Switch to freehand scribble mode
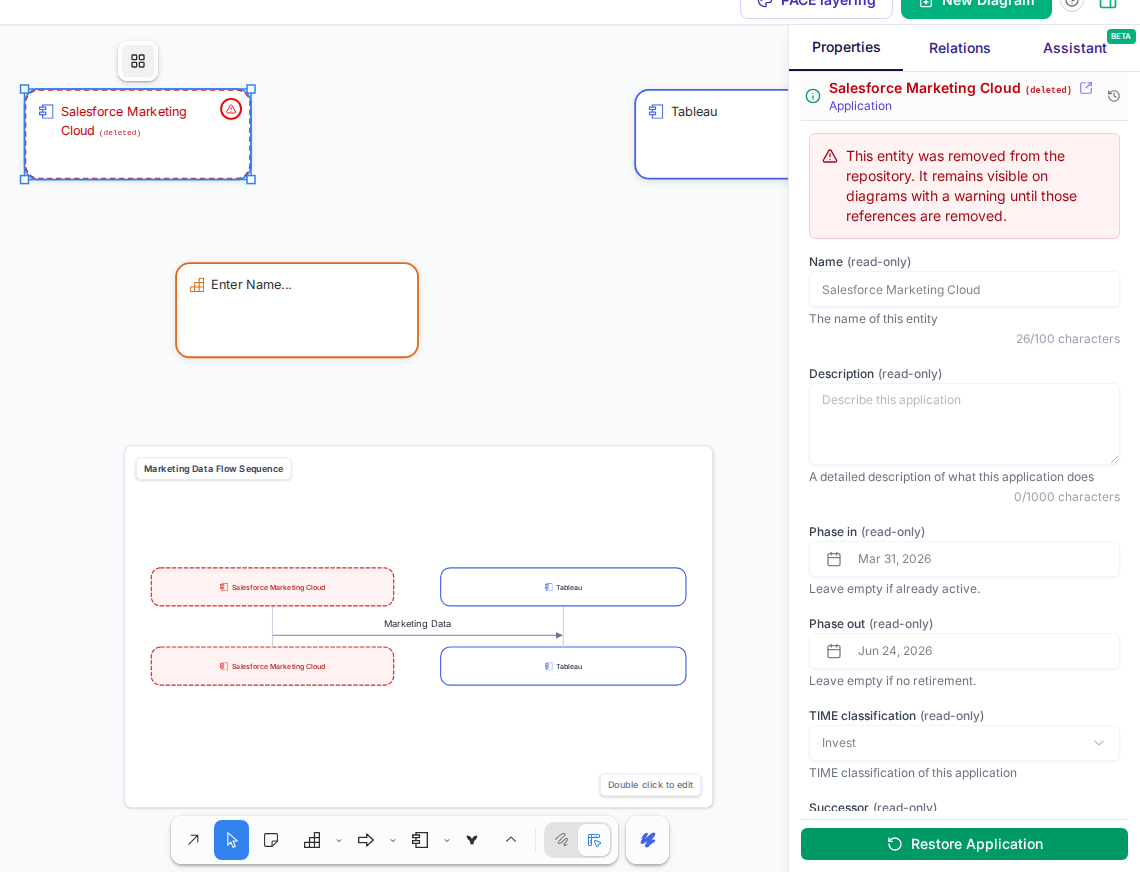Viewport: 1140px width, 872px height. click(x=561, y=840)
